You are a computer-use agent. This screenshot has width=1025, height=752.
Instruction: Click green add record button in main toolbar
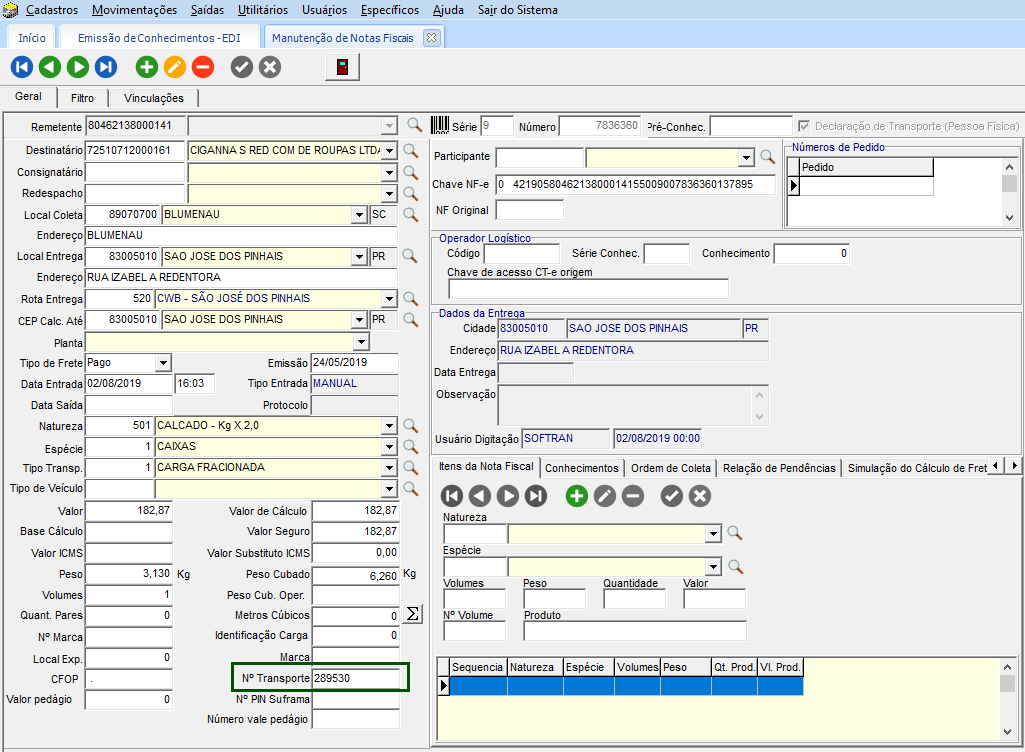[147, 67]
